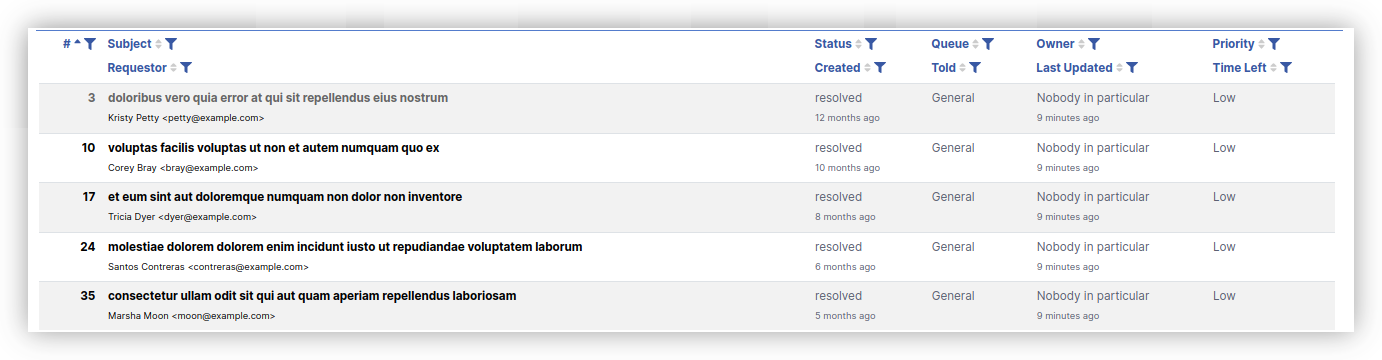Image resolution: width=1382 pixels, height=360 pixels.
Task: Toggle sort arrows beside Requestor header
Action: (x=173, y=68)
